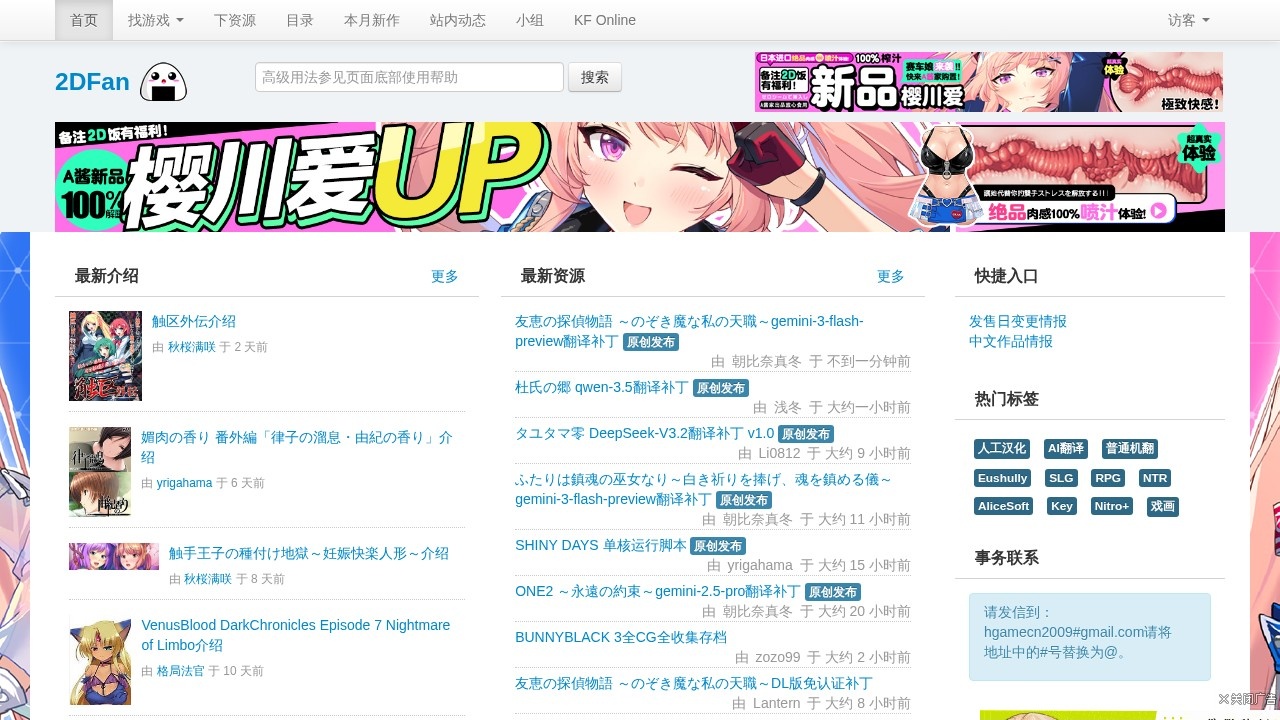Open BUNNYBLACK 3全CG全收集存档 resource
This screenshot has height=720, width=1280.
620,637
